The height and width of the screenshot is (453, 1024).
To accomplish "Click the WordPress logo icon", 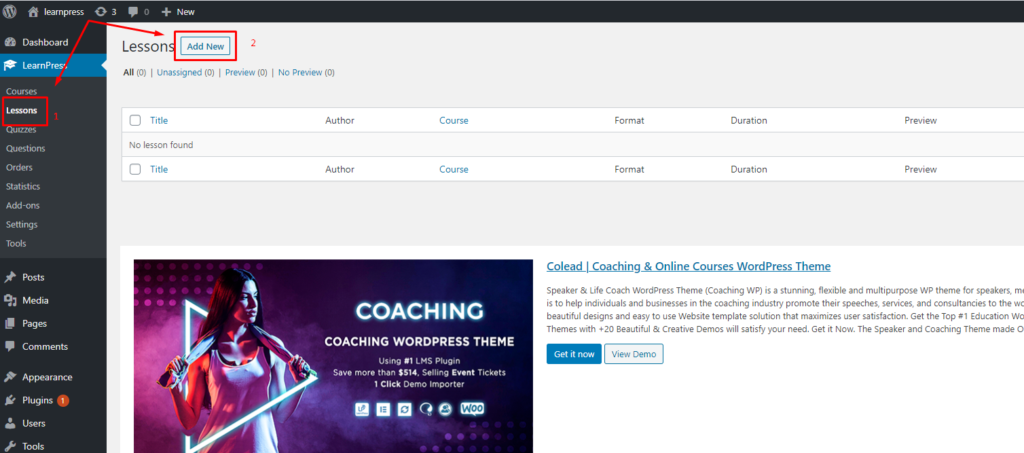I will click(10, 11).
